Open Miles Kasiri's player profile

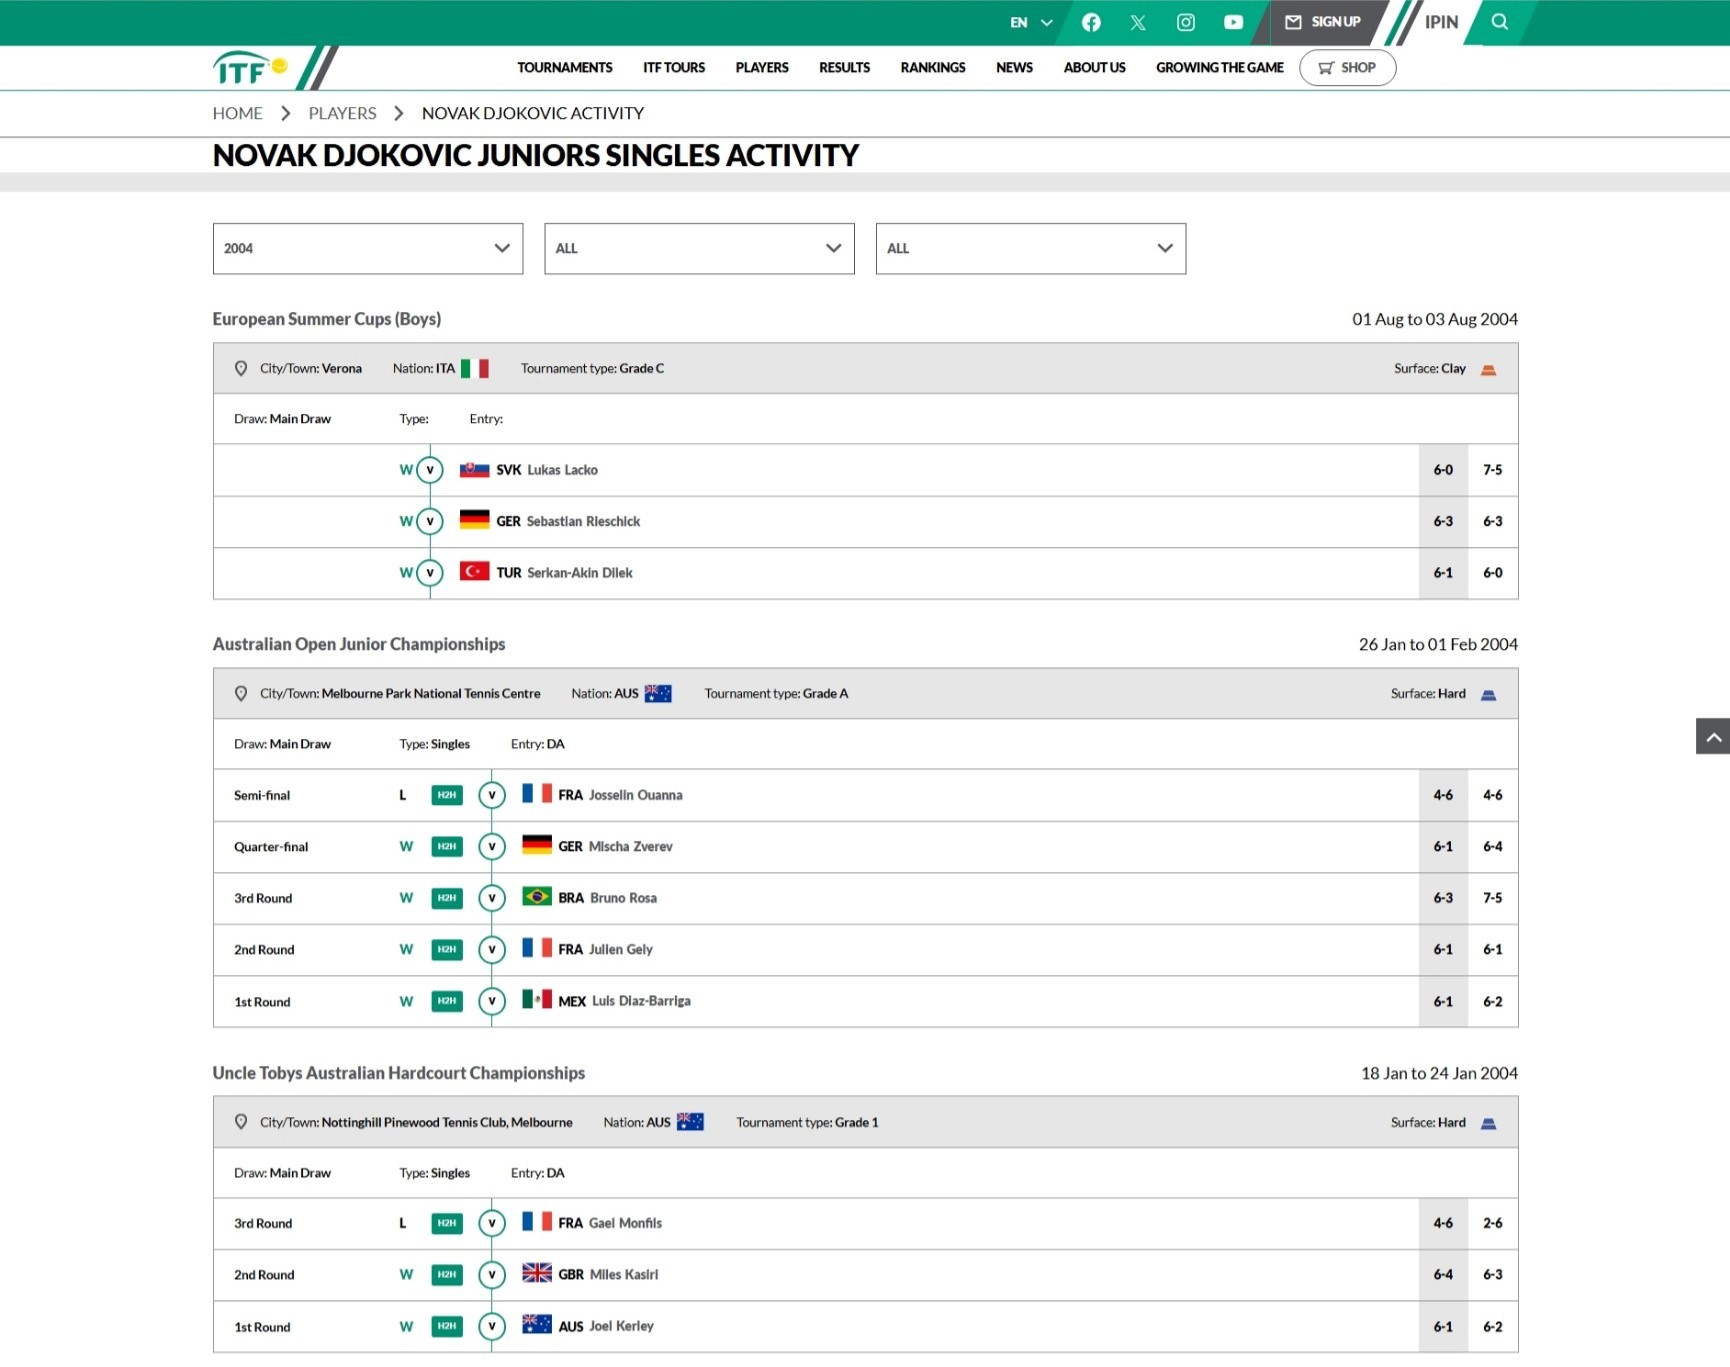624,1275
